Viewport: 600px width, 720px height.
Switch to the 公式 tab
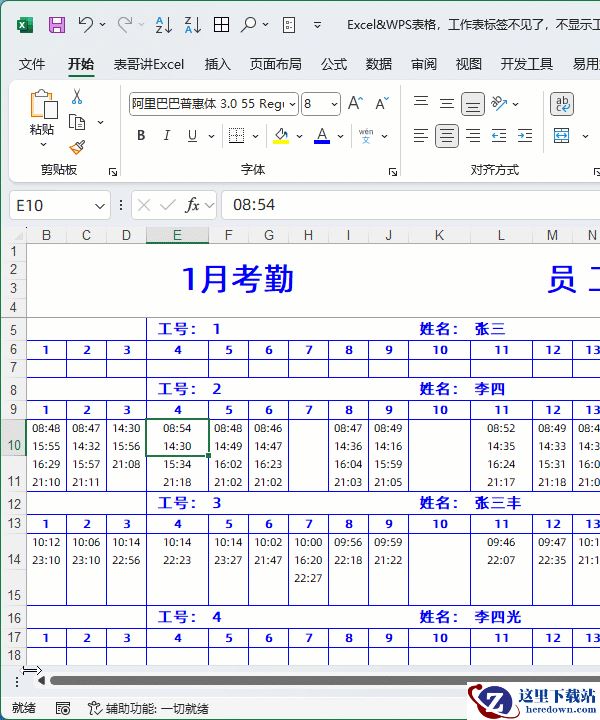coord(334,64)
